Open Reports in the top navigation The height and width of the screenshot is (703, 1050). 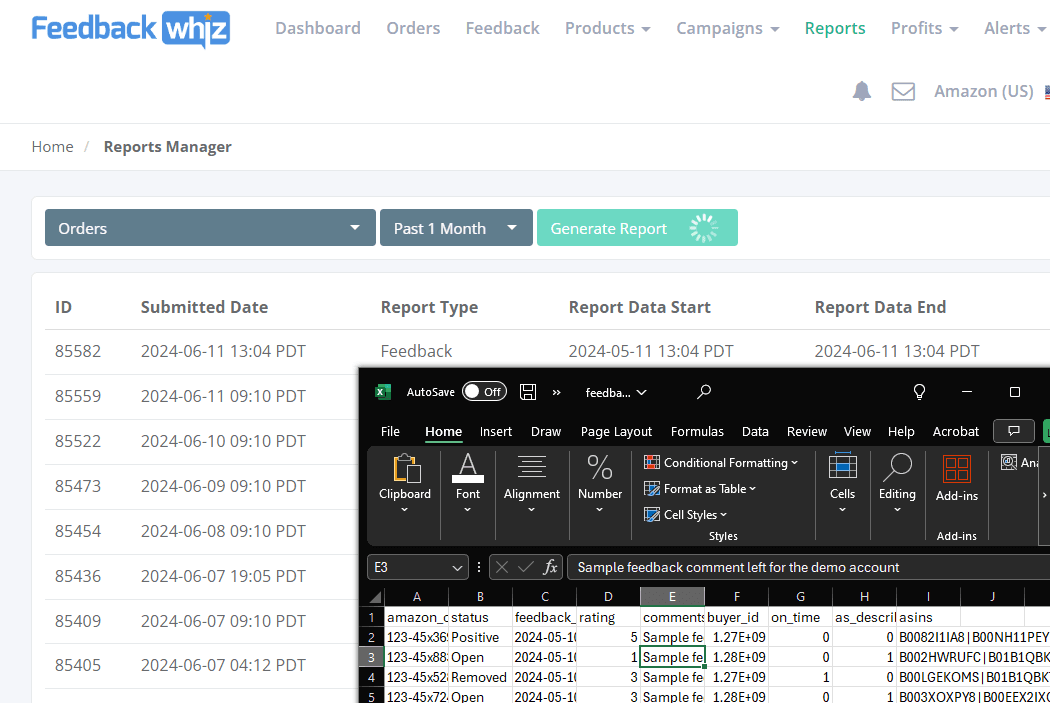click(x=835, y=28)
